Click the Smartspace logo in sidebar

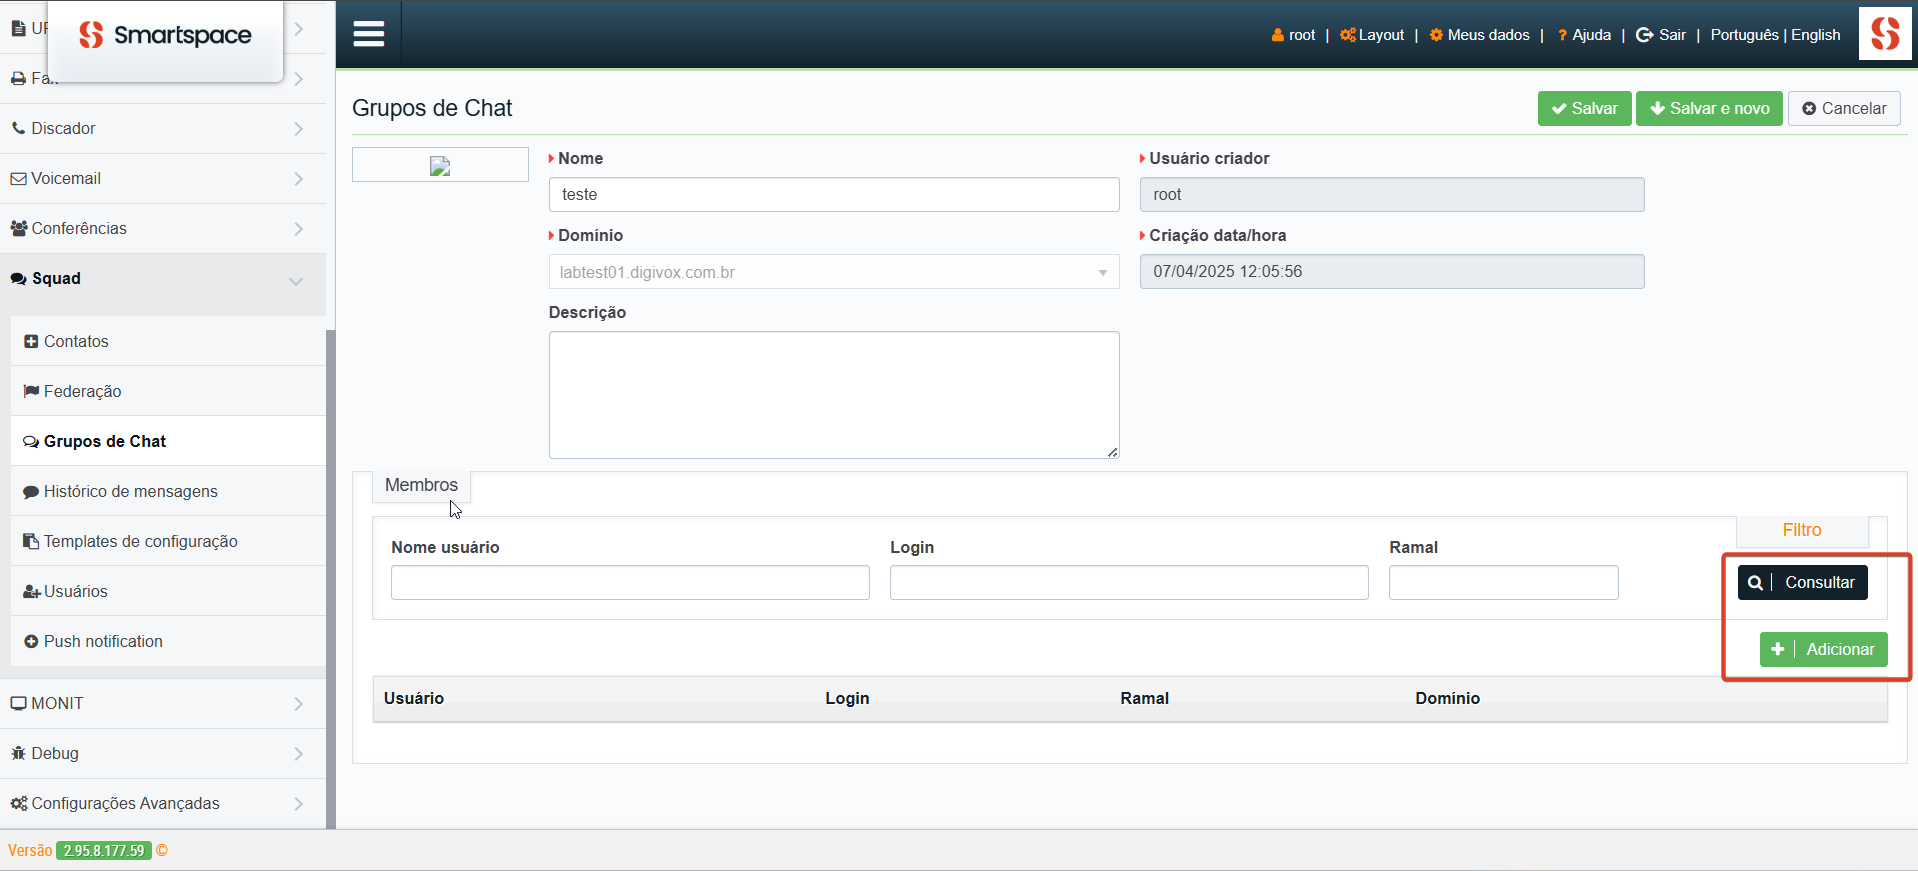(x=166, y=35)
